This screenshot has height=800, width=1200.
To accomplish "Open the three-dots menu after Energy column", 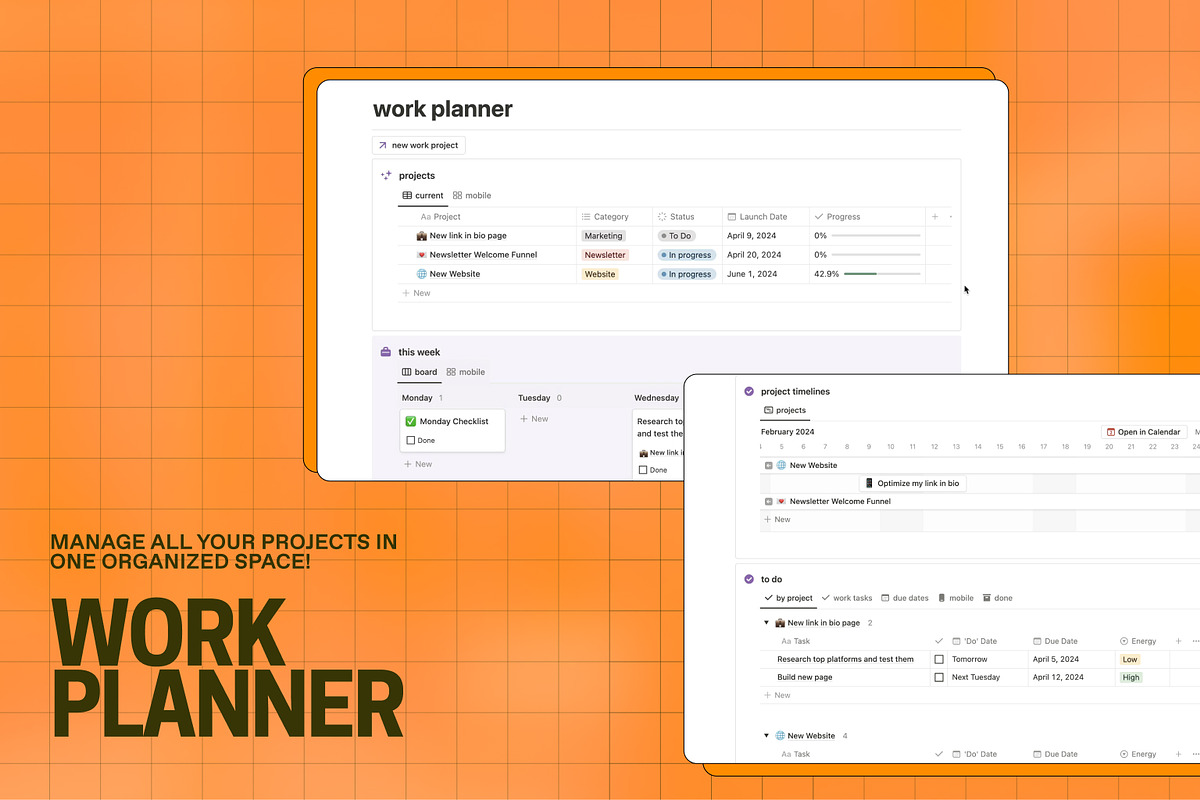I will (1195, 641).
